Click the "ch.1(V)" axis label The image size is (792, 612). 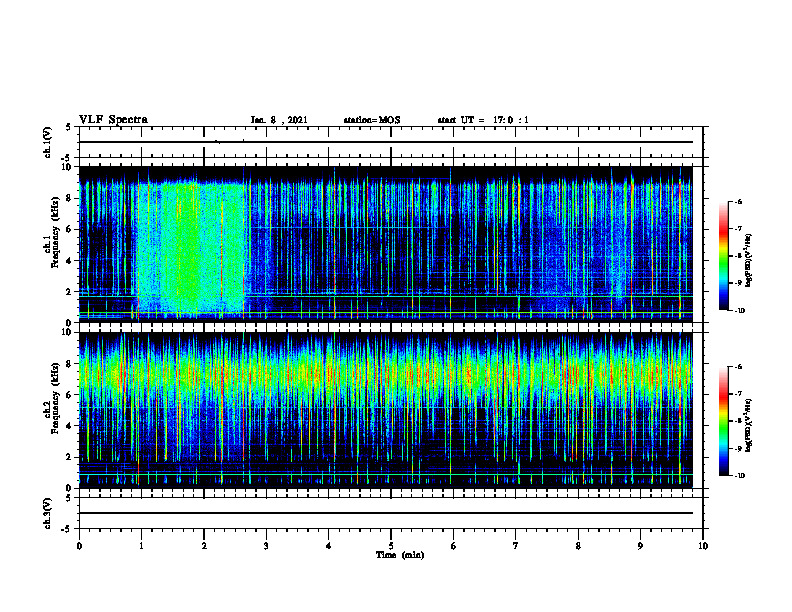pyautogui.click(x=47, y=142)
